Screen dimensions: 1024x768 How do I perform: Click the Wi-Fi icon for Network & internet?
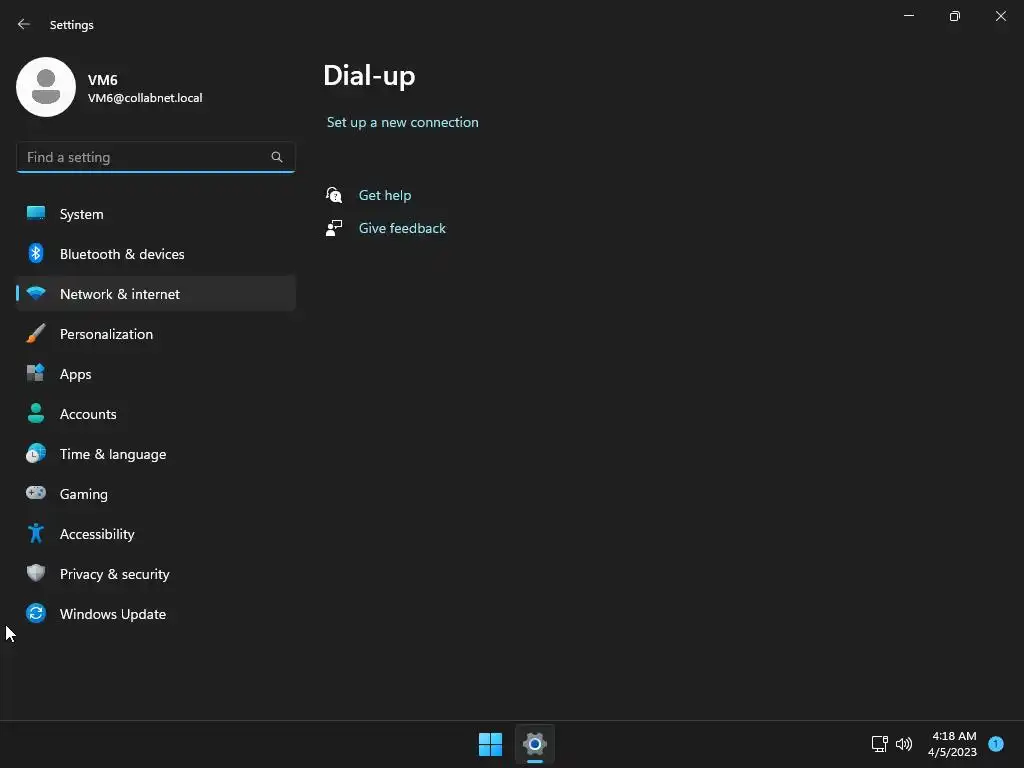[x=36, y=293]
